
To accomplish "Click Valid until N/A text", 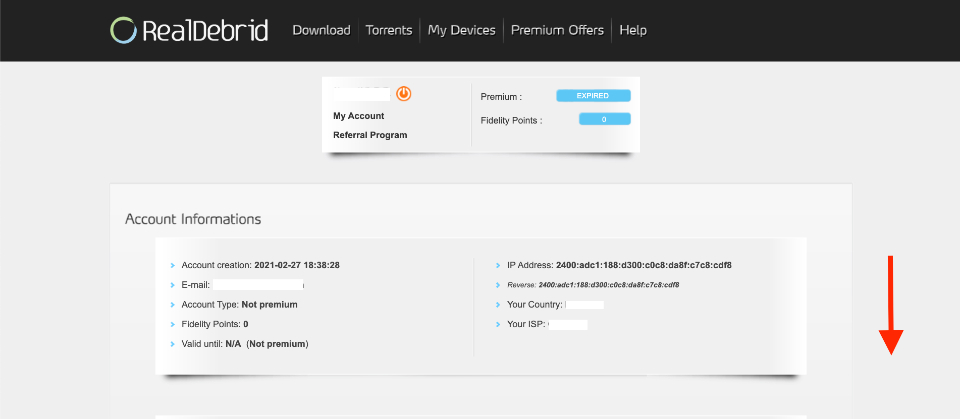I will click(245, 344).
